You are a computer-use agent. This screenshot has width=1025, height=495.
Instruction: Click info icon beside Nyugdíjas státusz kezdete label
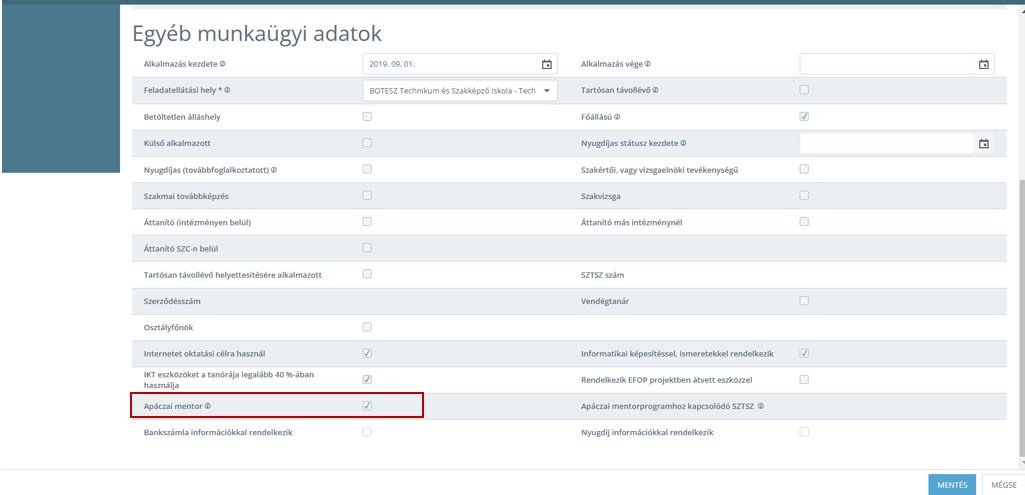point(684,143)
